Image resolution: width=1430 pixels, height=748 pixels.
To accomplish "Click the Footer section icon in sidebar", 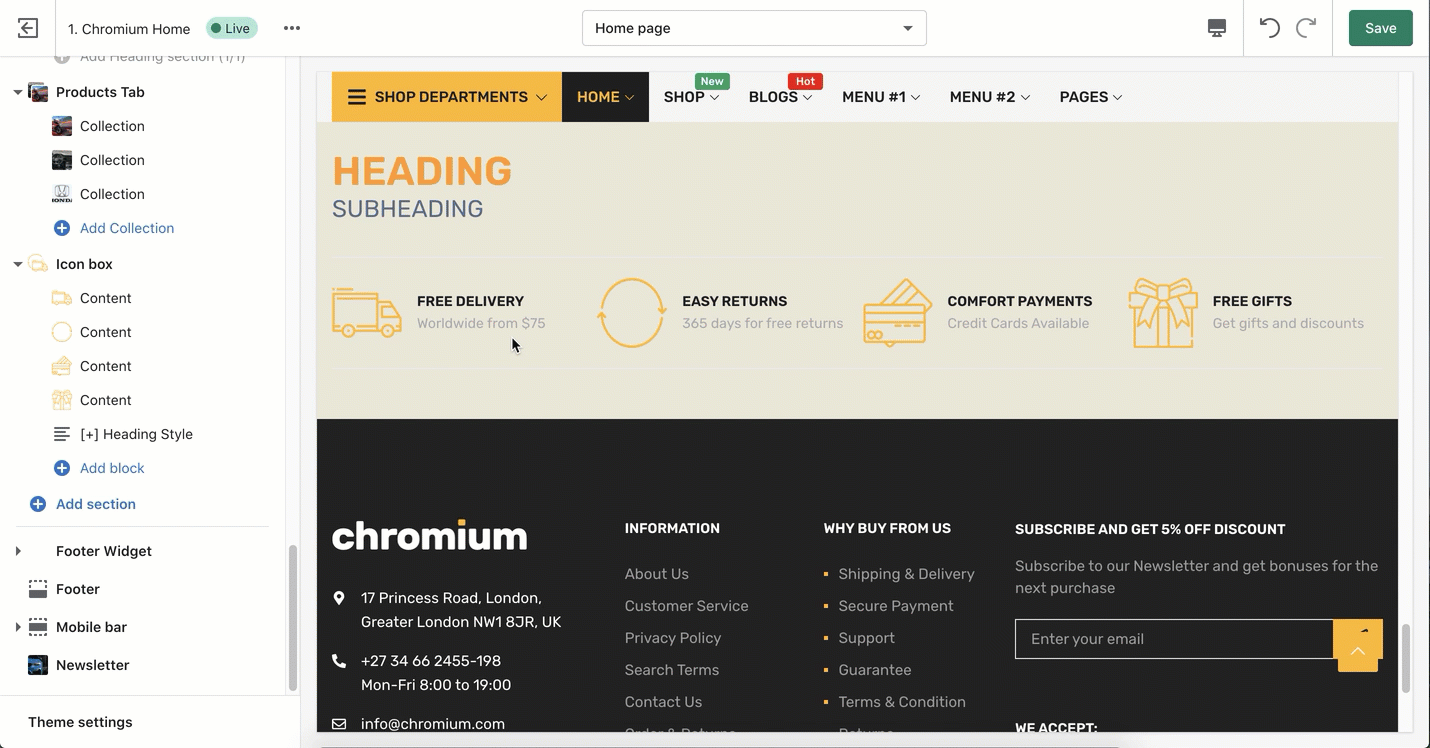I will pos(38,589).
